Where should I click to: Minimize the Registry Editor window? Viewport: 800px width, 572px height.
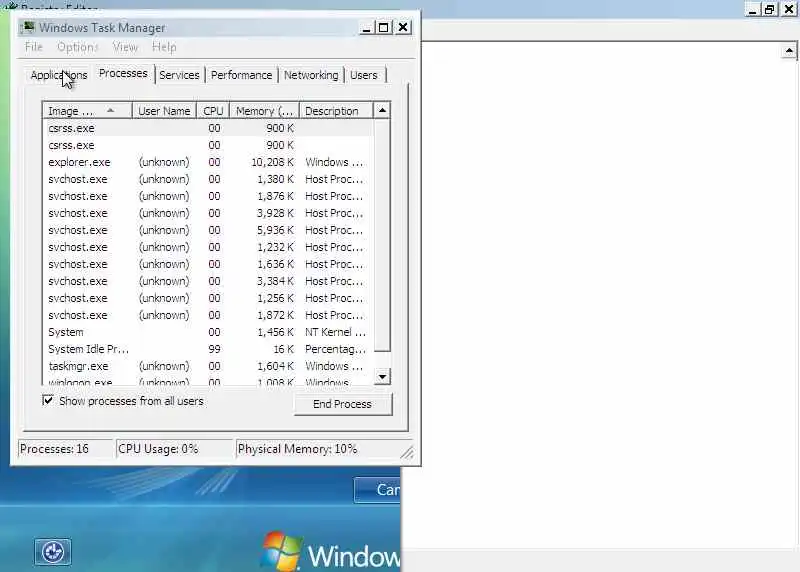pyautogui.click(x=752, y=9)
